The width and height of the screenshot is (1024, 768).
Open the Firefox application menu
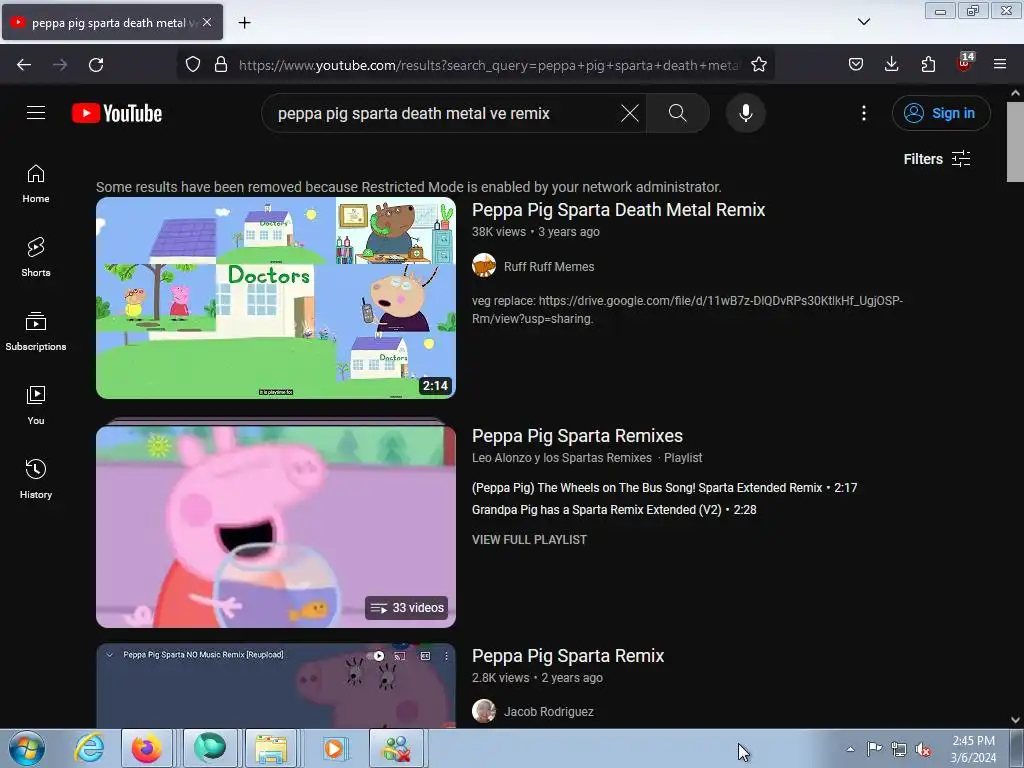tap(1000, 65)
